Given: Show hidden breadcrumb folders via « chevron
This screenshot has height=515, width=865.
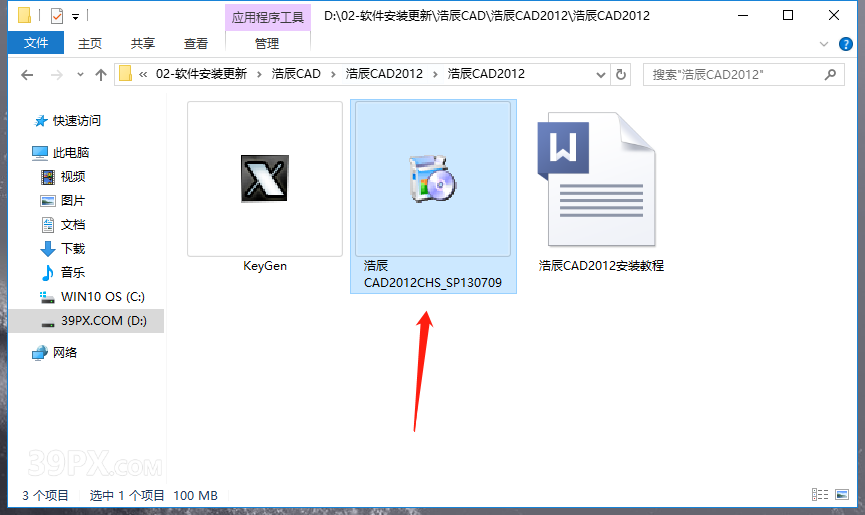Looking at the screenshot, I should [x=143, y=74].
